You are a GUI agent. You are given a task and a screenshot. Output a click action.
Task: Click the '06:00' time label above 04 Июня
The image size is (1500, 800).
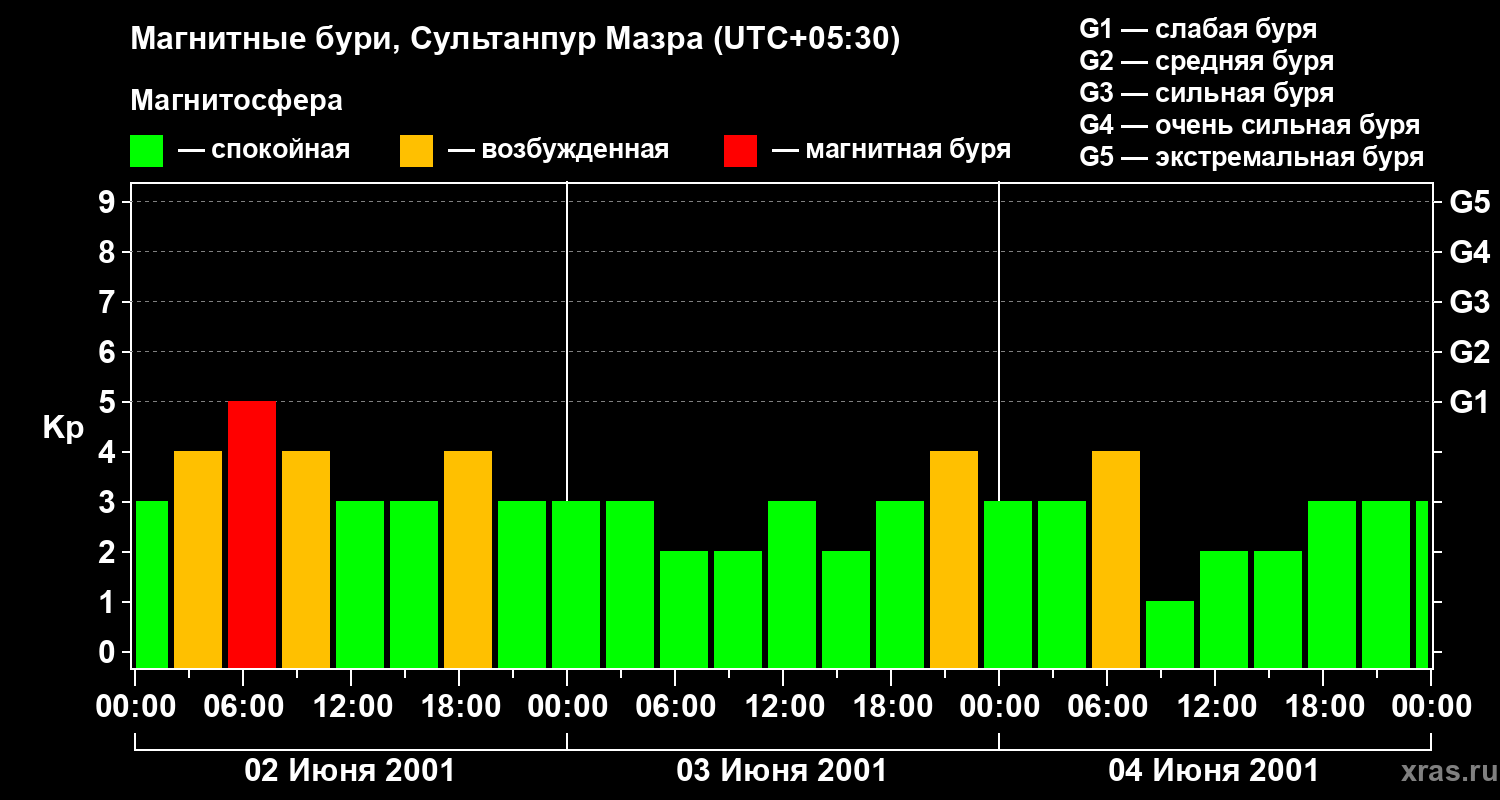click(1106, 706)
